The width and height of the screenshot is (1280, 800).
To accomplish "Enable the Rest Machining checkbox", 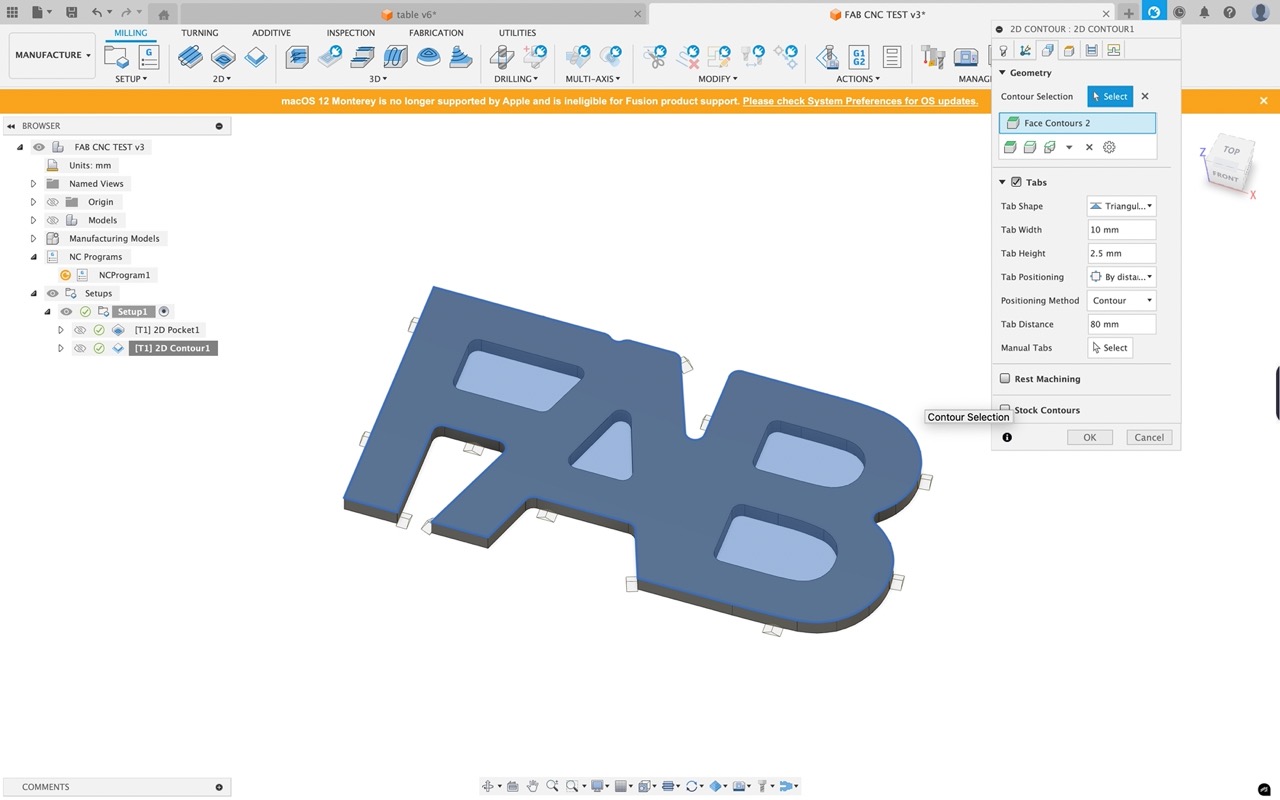I will click(1005, 379).
